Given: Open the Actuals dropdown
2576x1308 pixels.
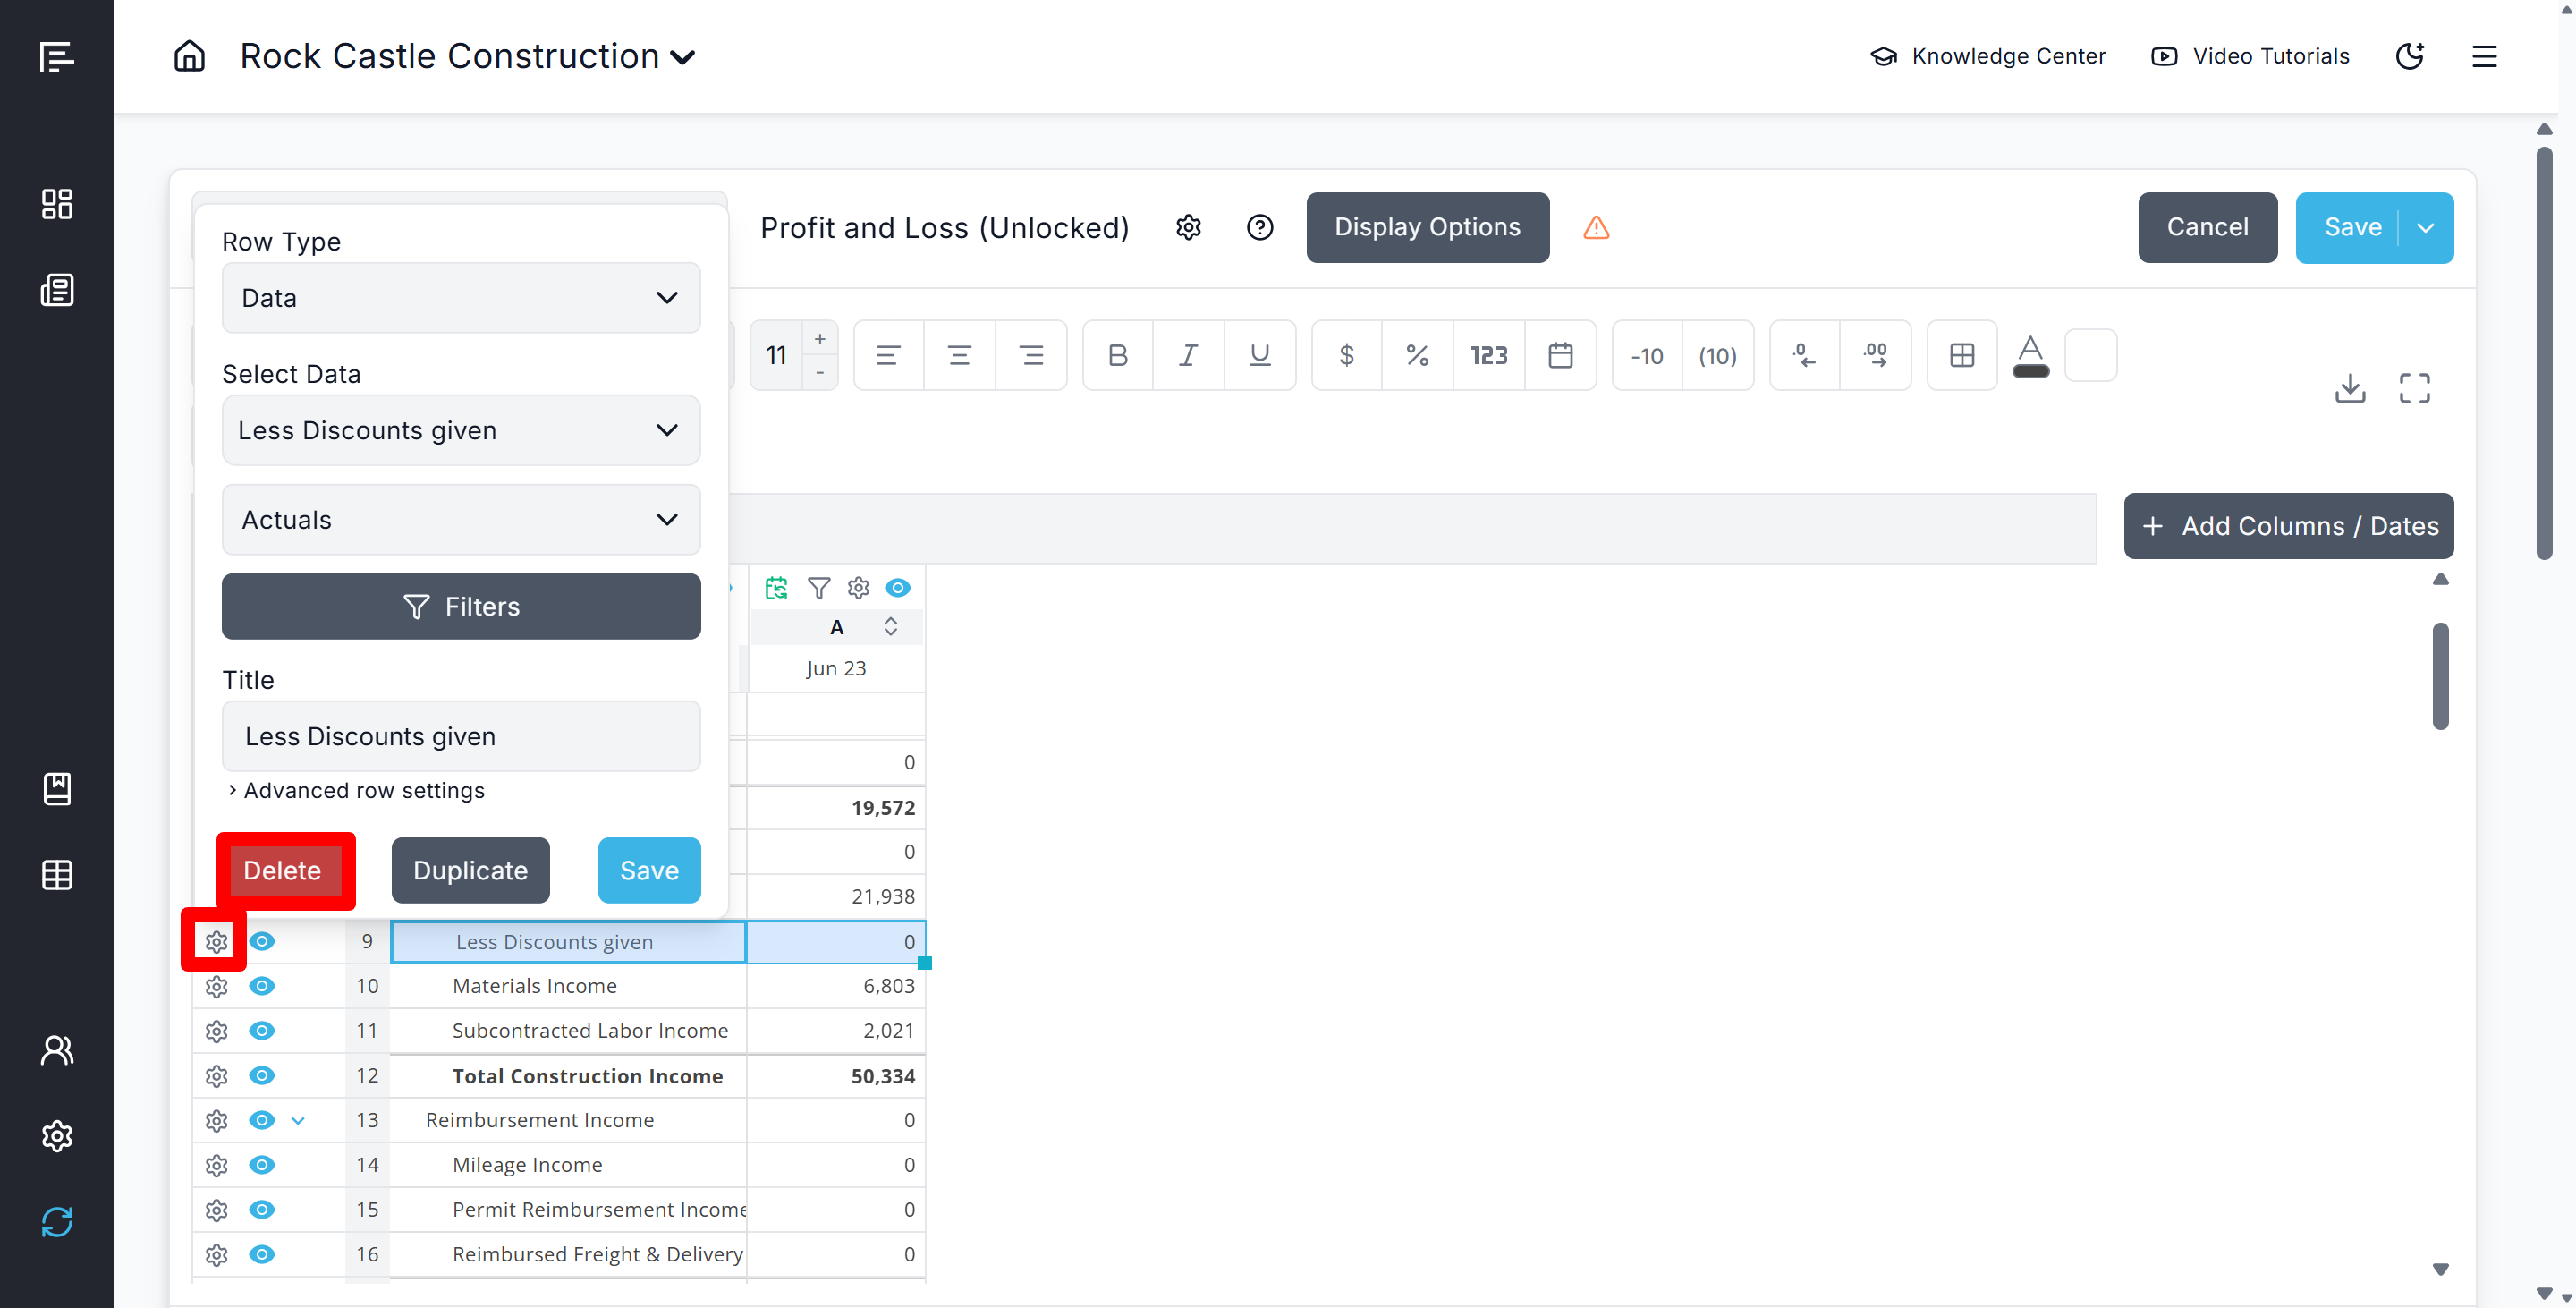Looking at the screenshot, I should 460,520.
